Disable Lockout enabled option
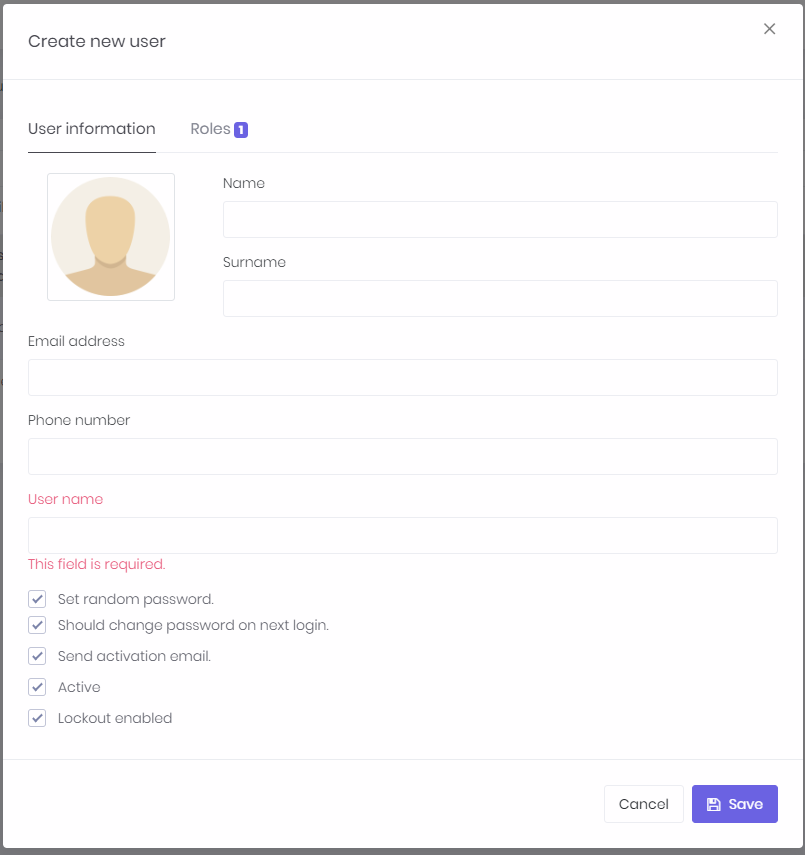The height and width of the screenshot is (855, 805). pos(37,718)
